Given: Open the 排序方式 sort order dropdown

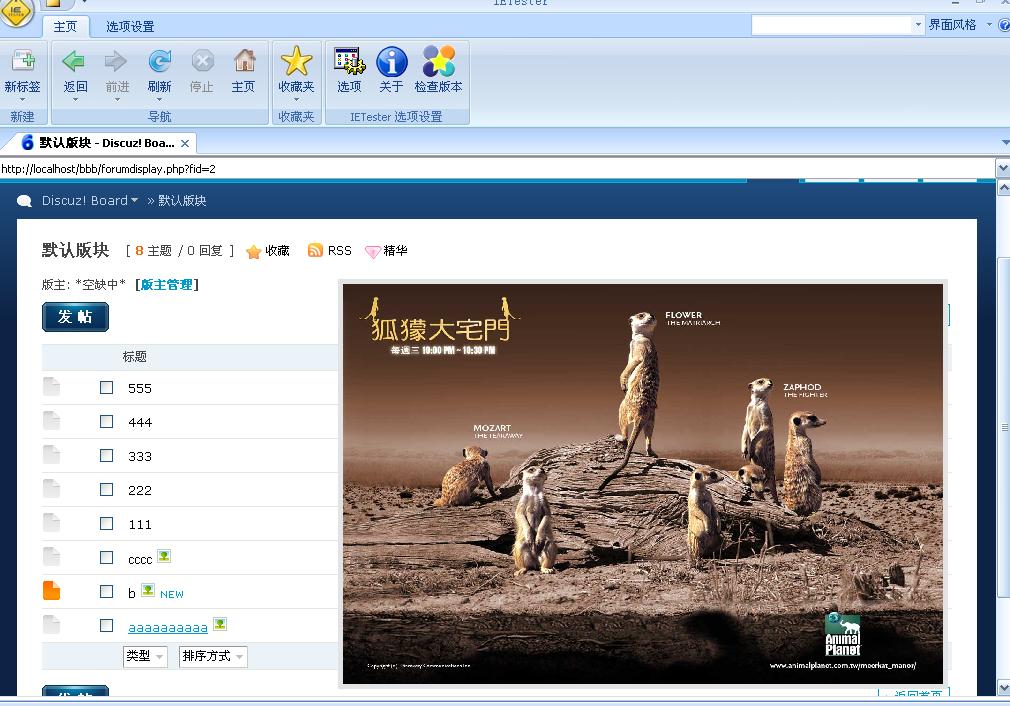Looking at the screenshot, I should point(213,656).
